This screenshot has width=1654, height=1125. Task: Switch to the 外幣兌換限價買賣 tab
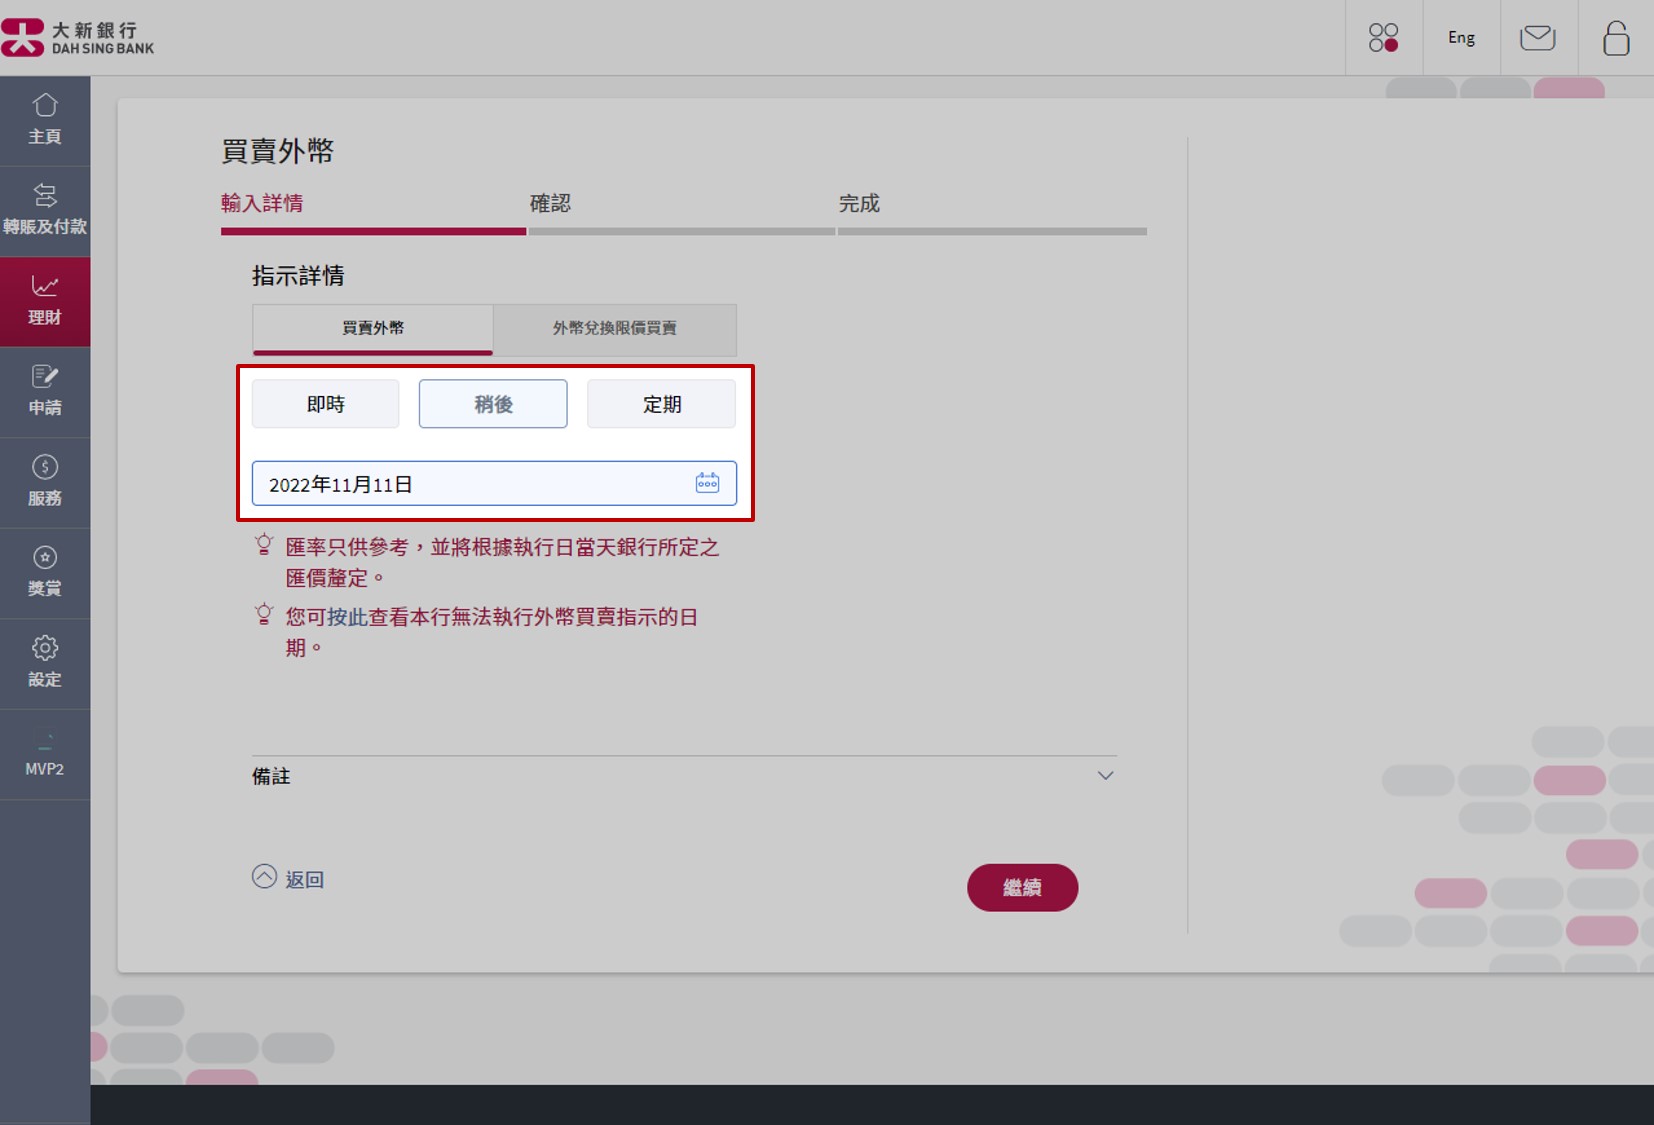614,328
